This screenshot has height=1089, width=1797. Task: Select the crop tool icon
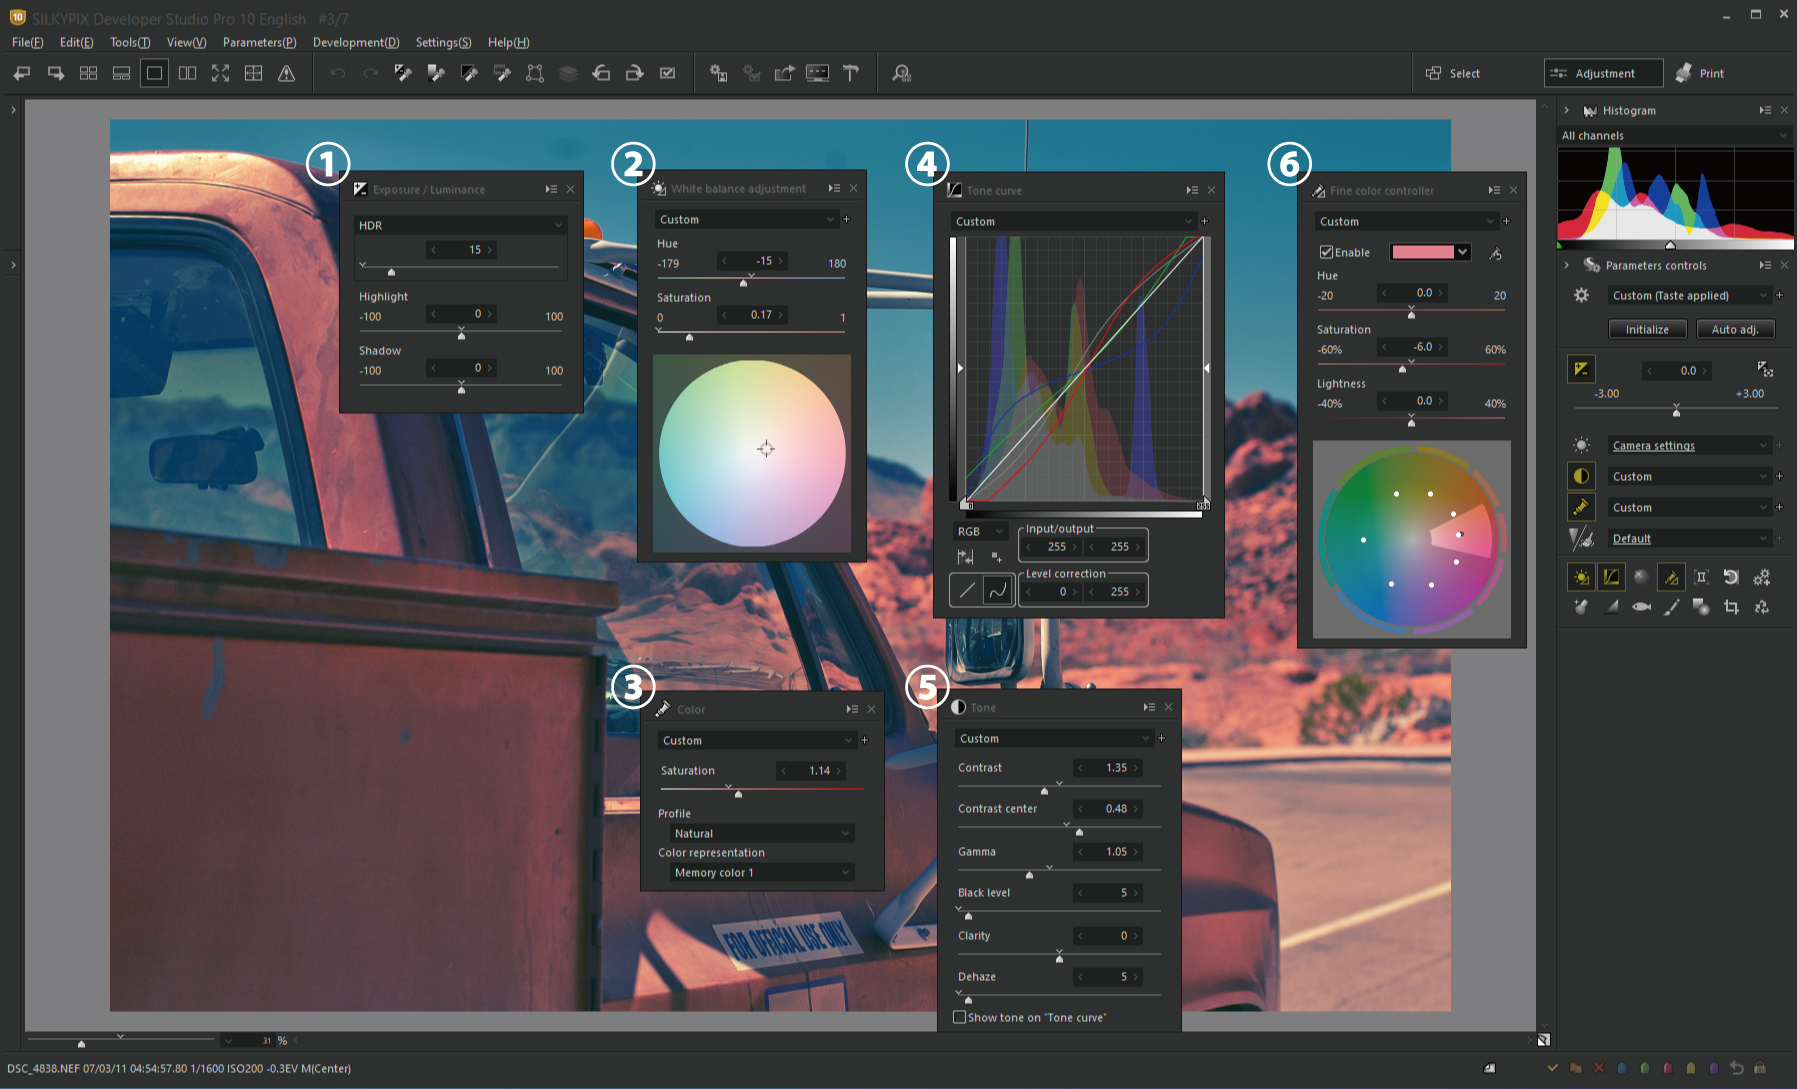(x=1731, y=607)
